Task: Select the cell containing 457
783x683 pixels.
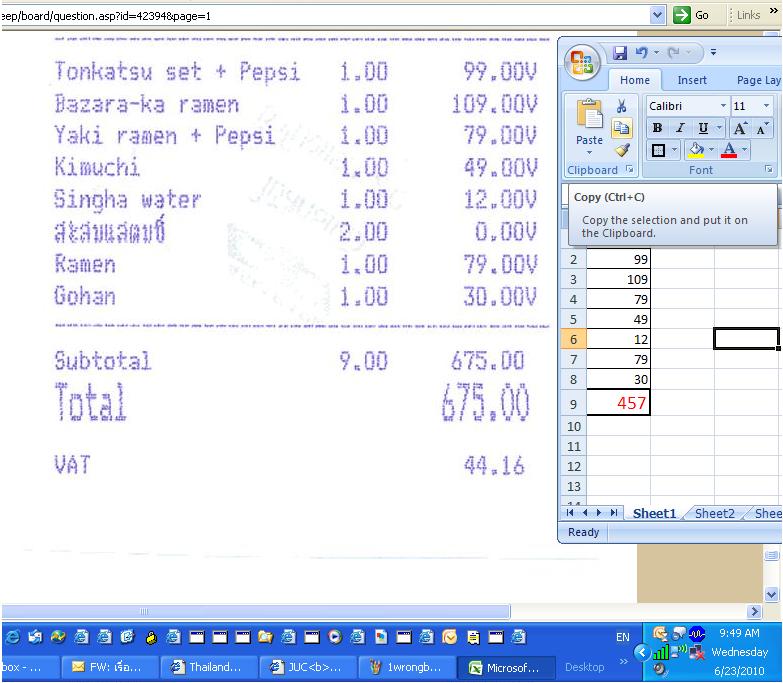Action: tap(618, 403)
